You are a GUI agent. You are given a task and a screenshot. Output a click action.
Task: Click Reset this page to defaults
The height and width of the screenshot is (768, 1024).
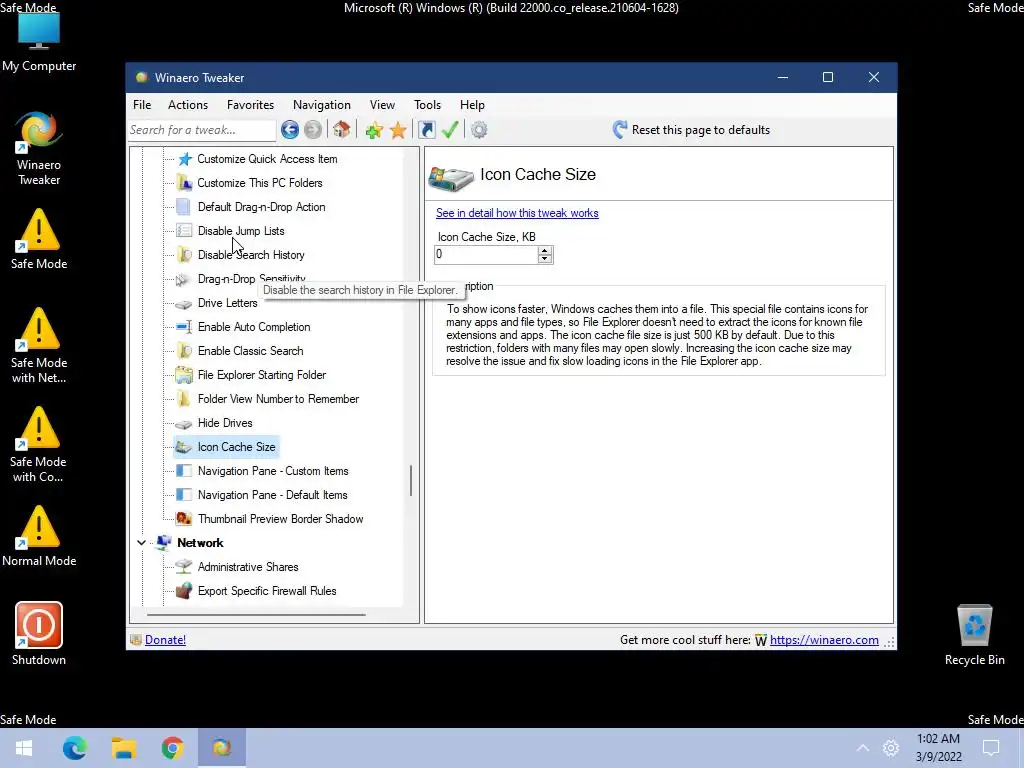(x=691, y=130)
